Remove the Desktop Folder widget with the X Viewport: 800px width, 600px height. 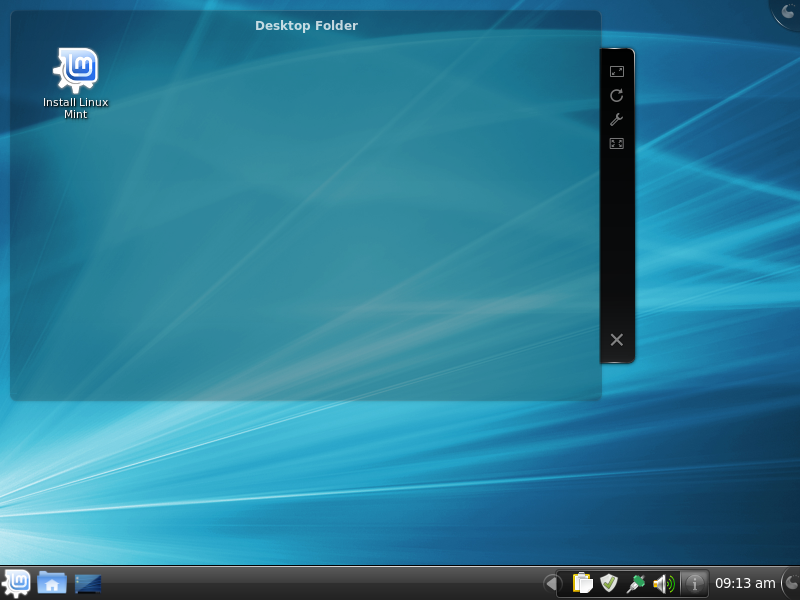(617, 340)
